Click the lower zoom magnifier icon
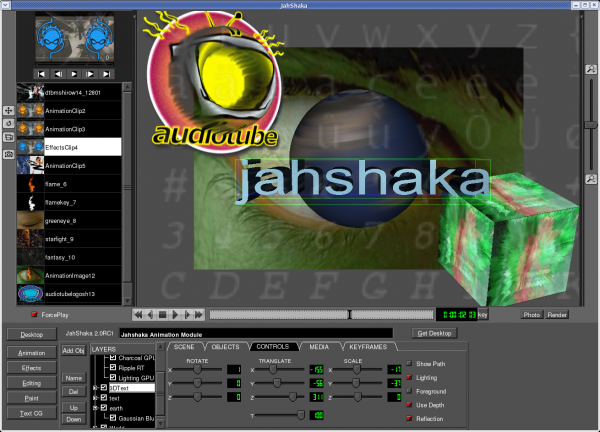The image size is (600, 432). tap(591, 179)
